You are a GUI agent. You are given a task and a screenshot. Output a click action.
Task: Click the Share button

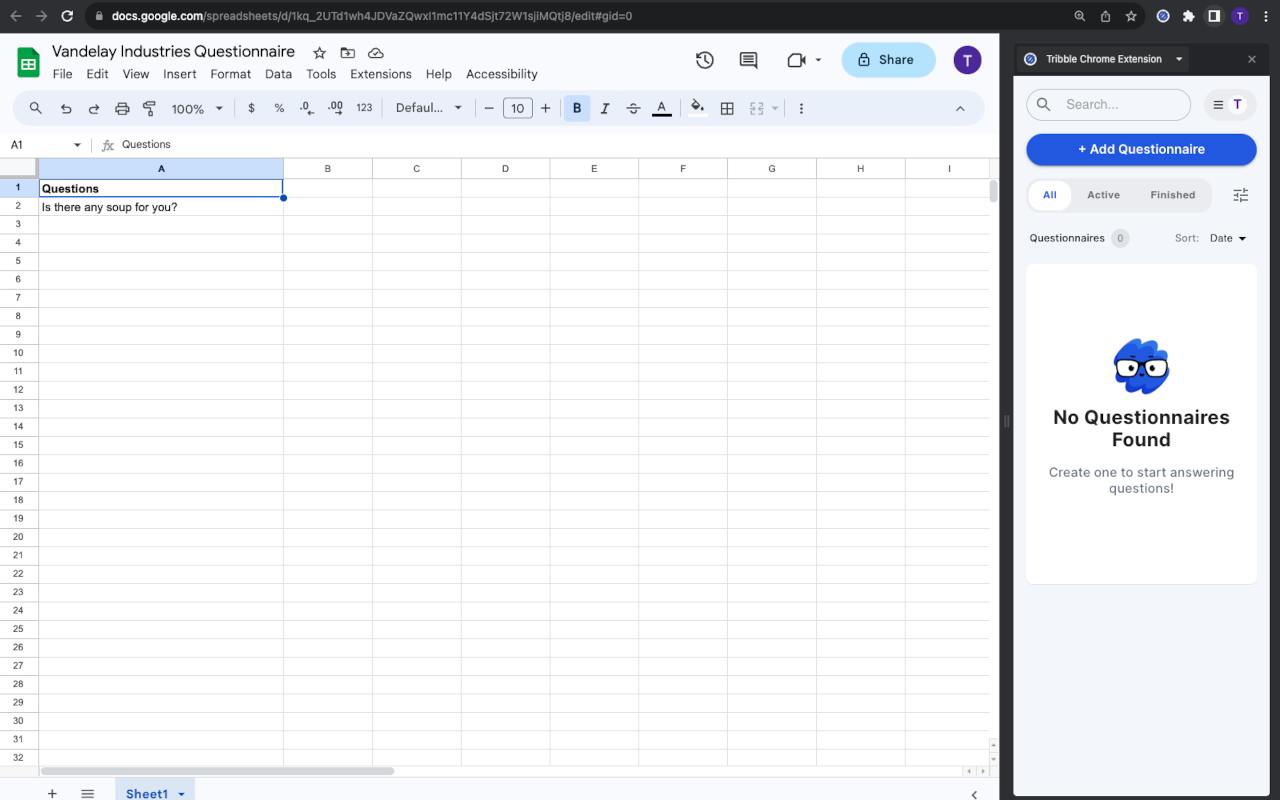[888, 60]
